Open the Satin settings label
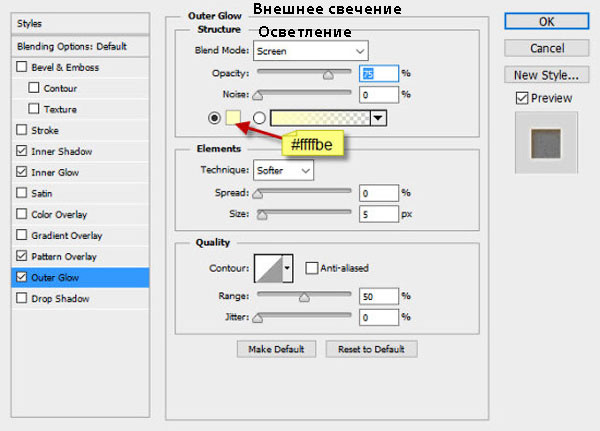 42,193
